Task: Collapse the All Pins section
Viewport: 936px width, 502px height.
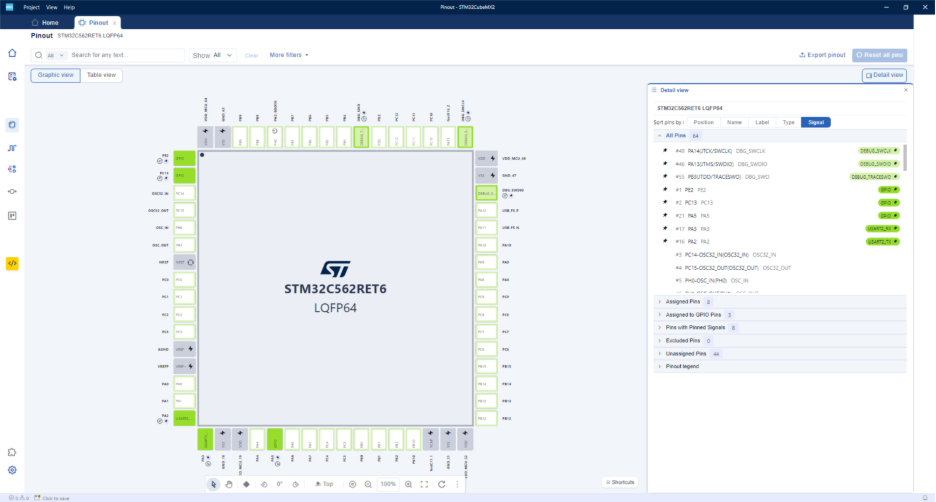Action: click(660, 136)
